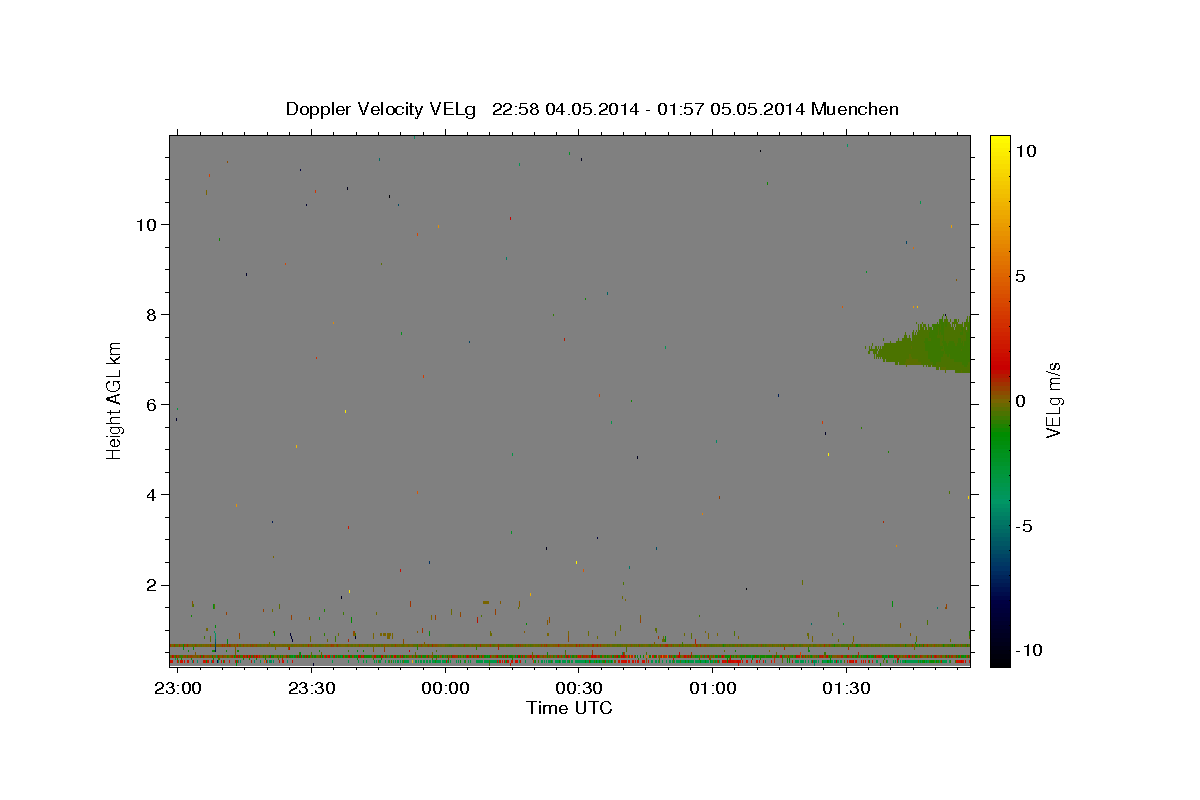1200x800 pixels.
Task: Click the height tick label 2
Action: click(x=151, y=584)
